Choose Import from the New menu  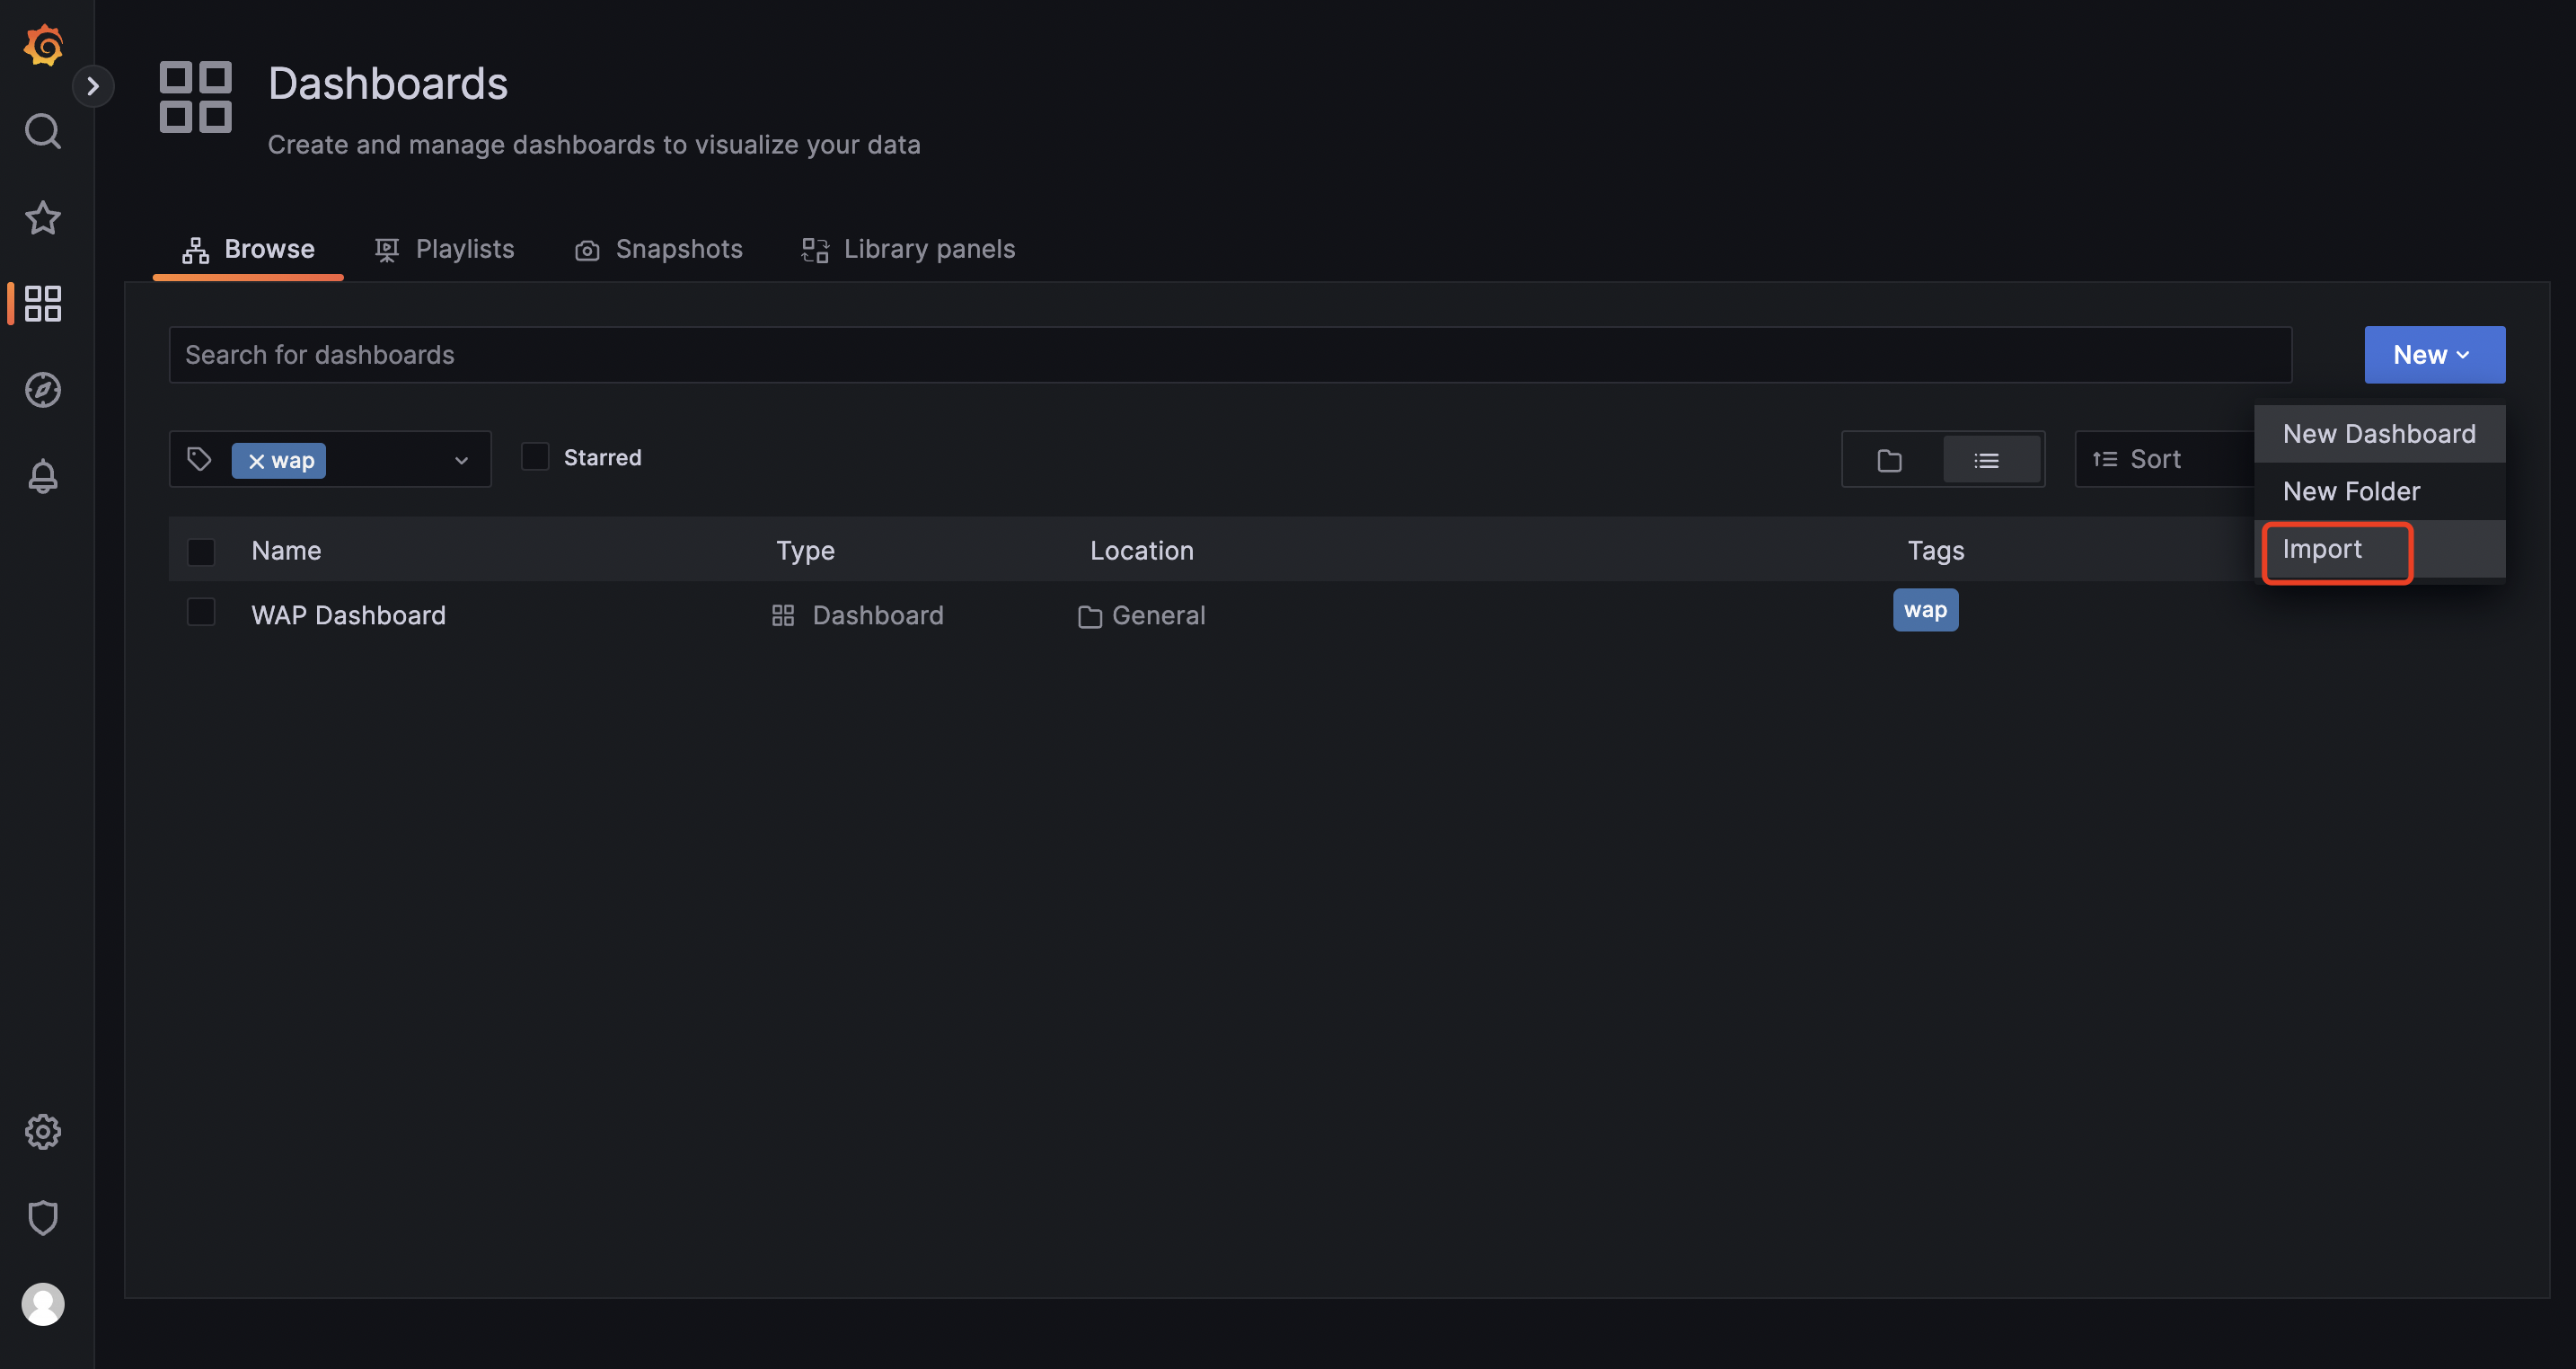coord(2322,549)
